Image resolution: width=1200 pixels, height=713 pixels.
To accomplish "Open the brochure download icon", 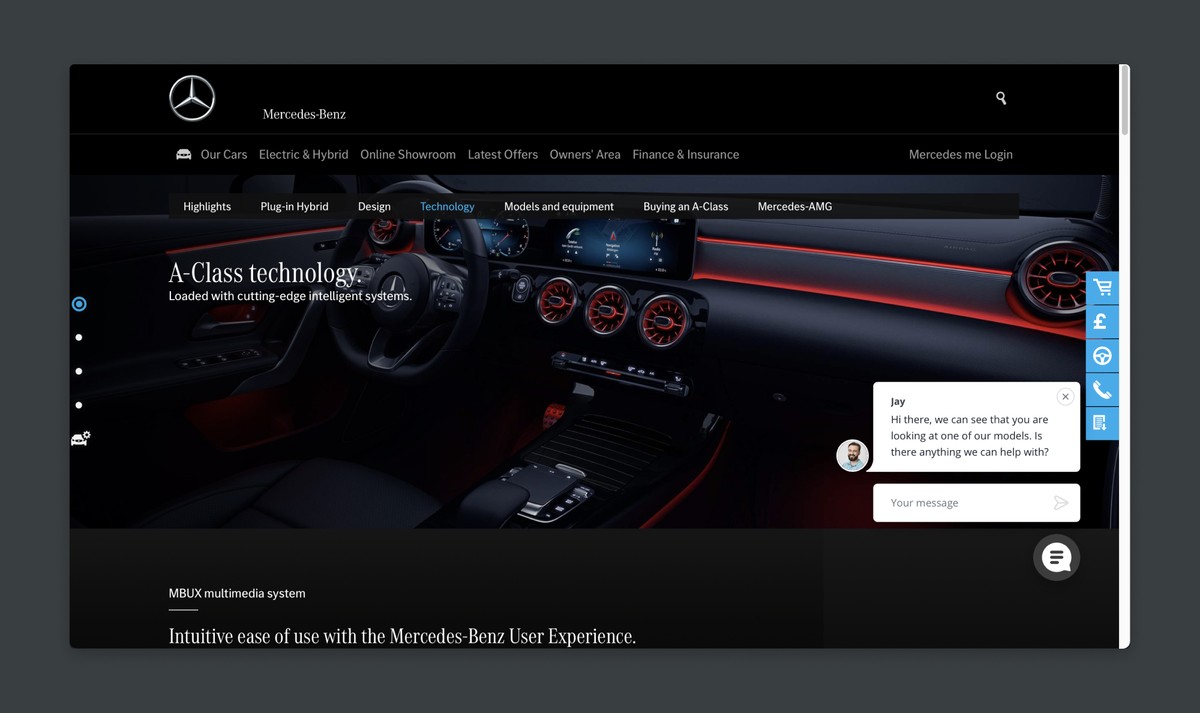I will [1102, 423].
